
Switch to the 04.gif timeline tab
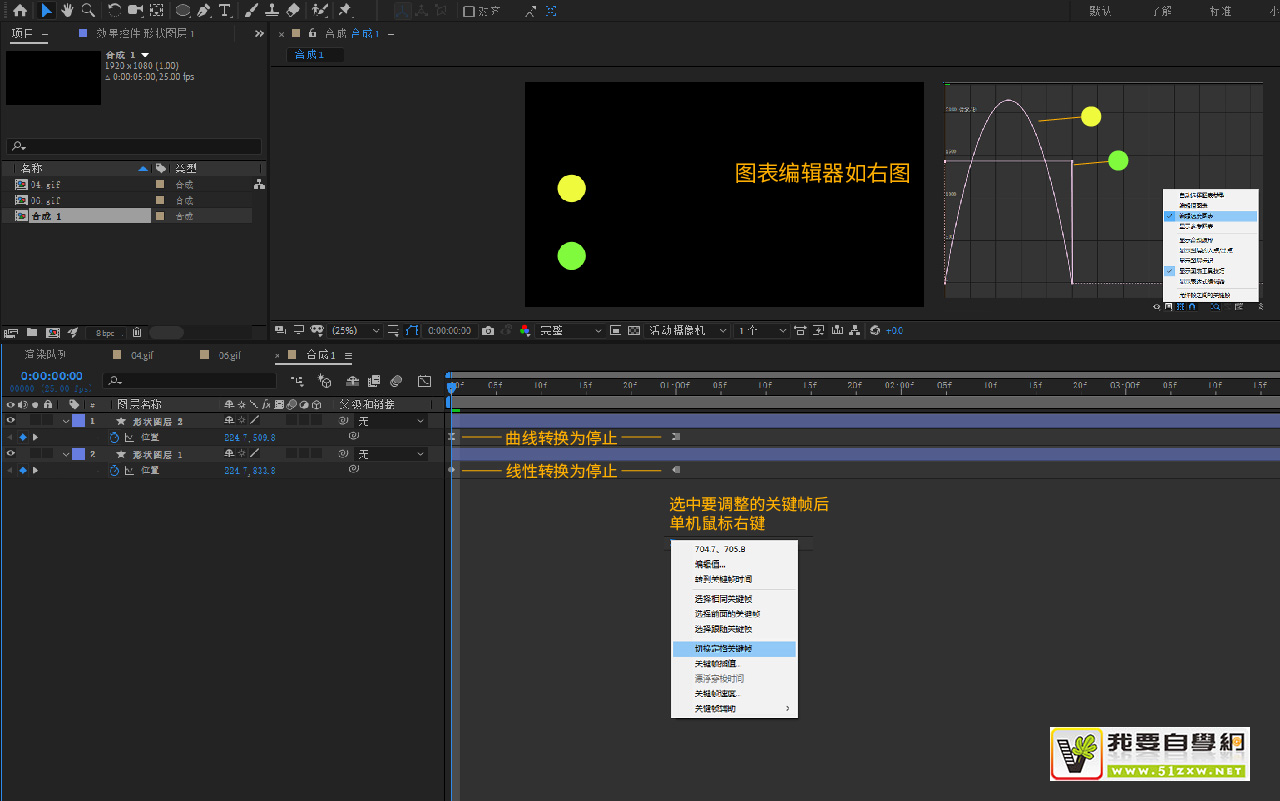click(x=141, y=355)
